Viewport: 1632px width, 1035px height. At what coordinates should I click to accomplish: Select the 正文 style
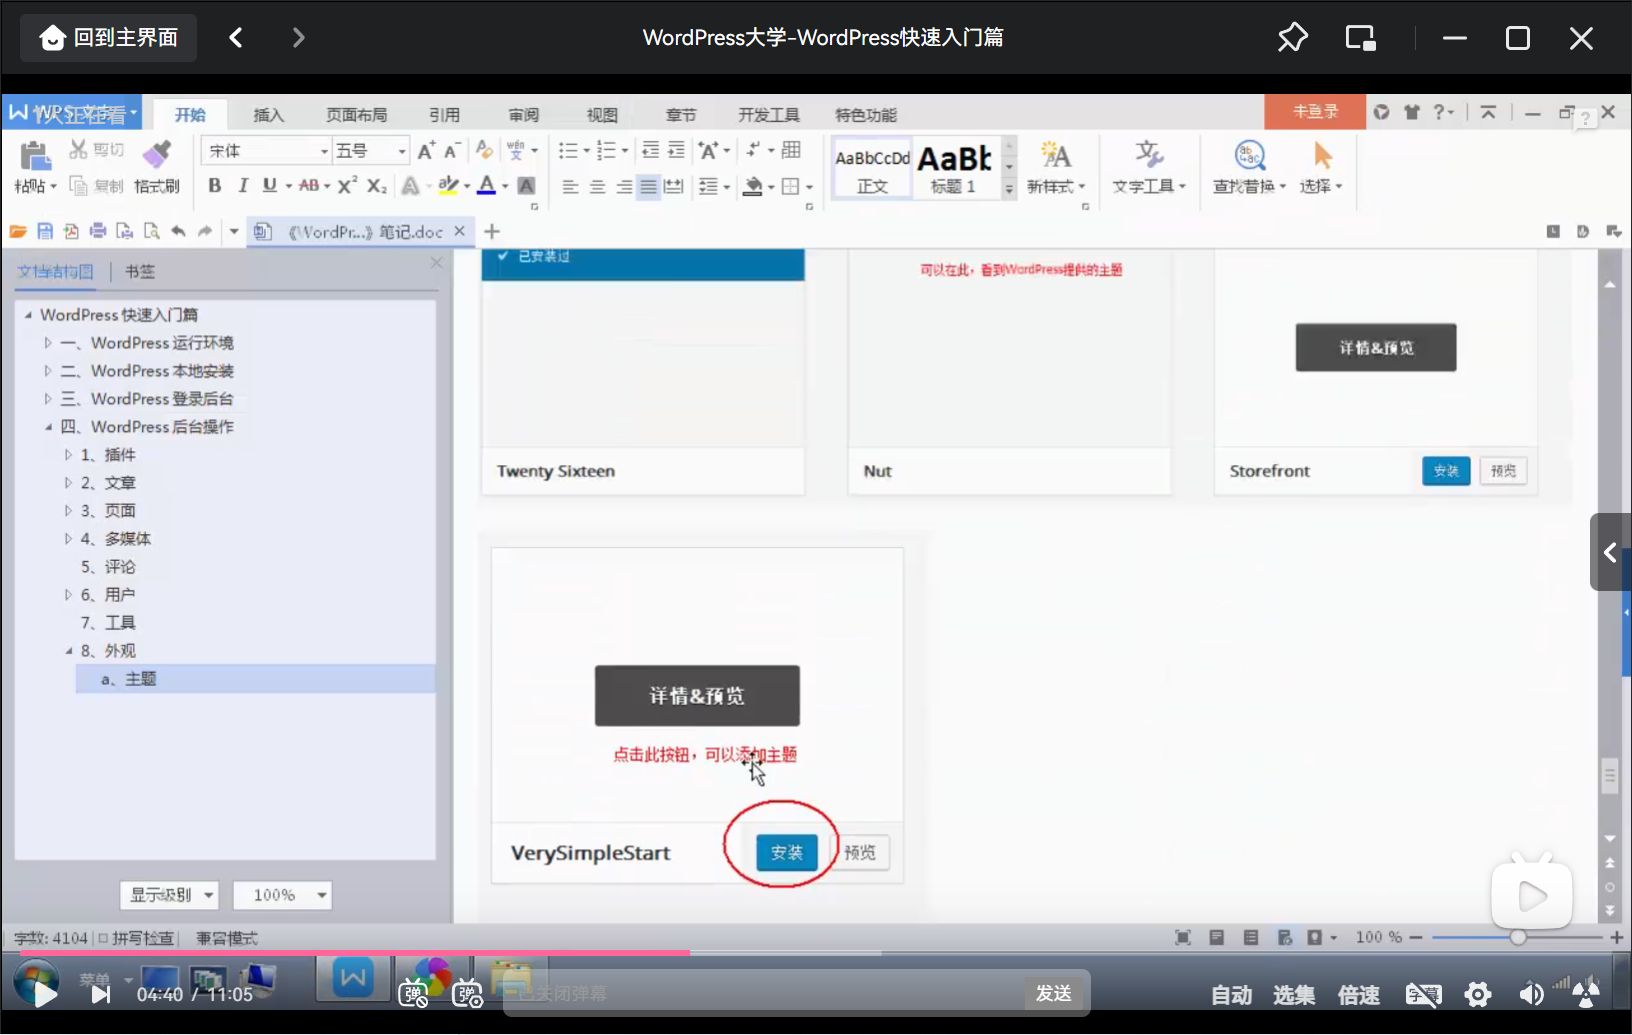[872, 168]
